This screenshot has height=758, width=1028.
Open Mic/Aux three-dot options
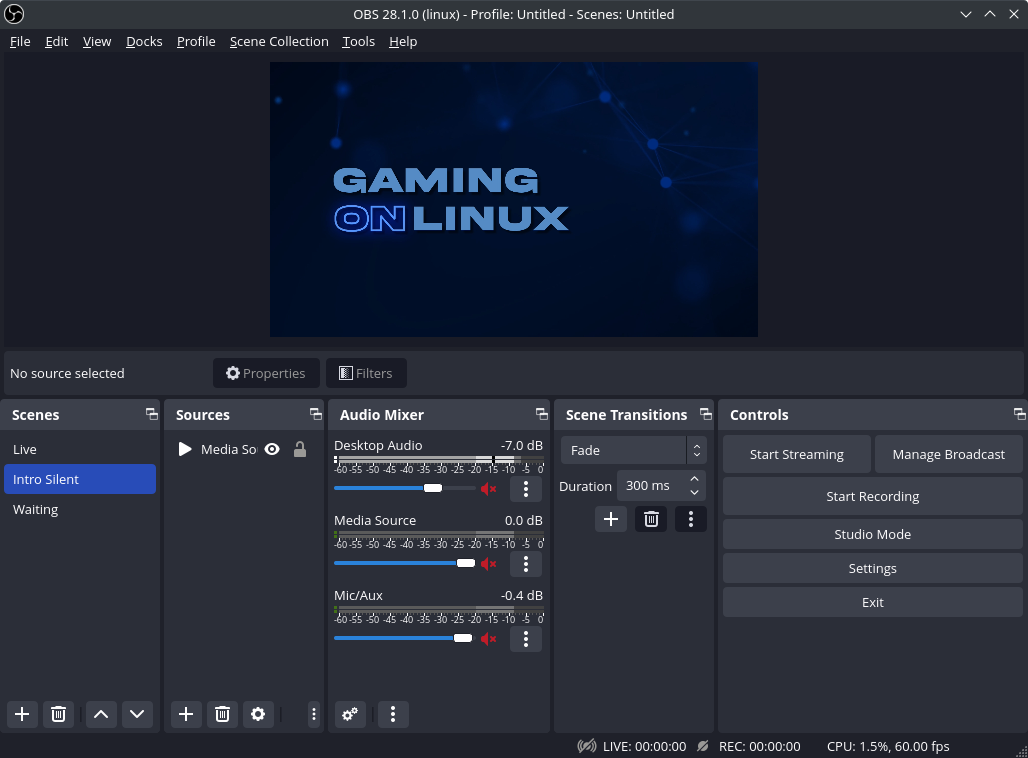[x=526, y=639]
